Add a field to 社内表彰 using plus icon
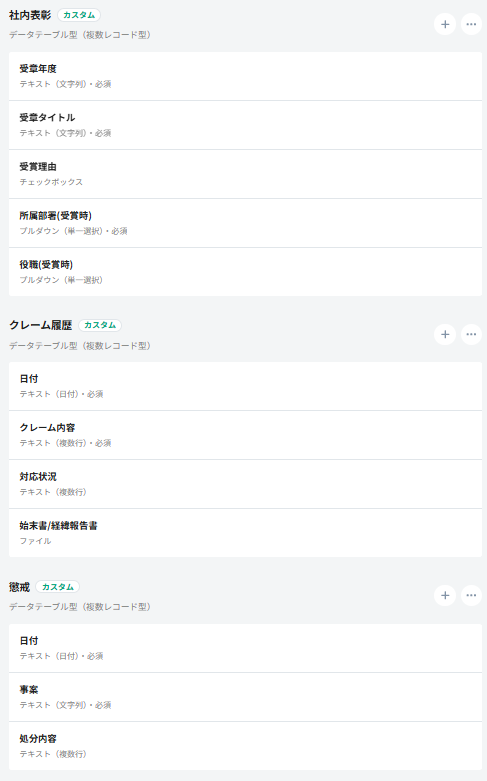Screen dimensions: 487x781 click(x=445, y=24)
